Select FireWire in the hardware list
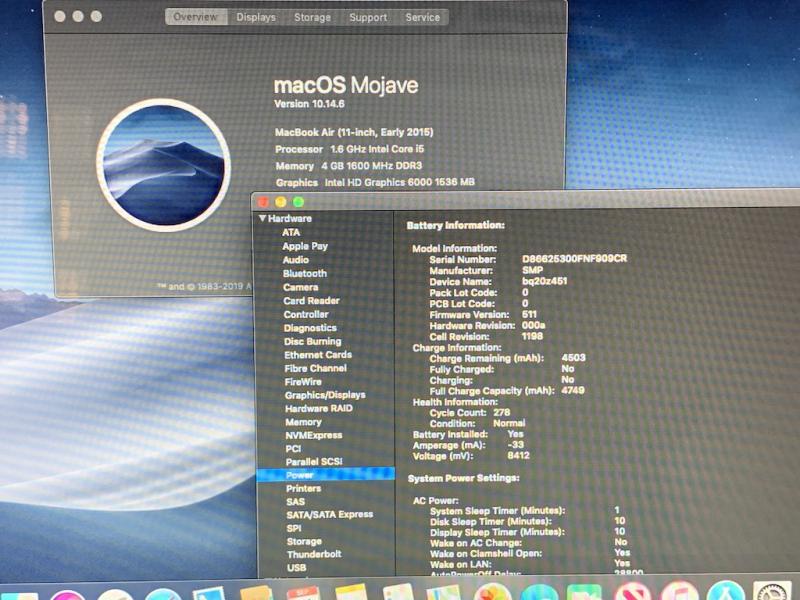This screenshot has width=800, height=600. click(303, 382)
